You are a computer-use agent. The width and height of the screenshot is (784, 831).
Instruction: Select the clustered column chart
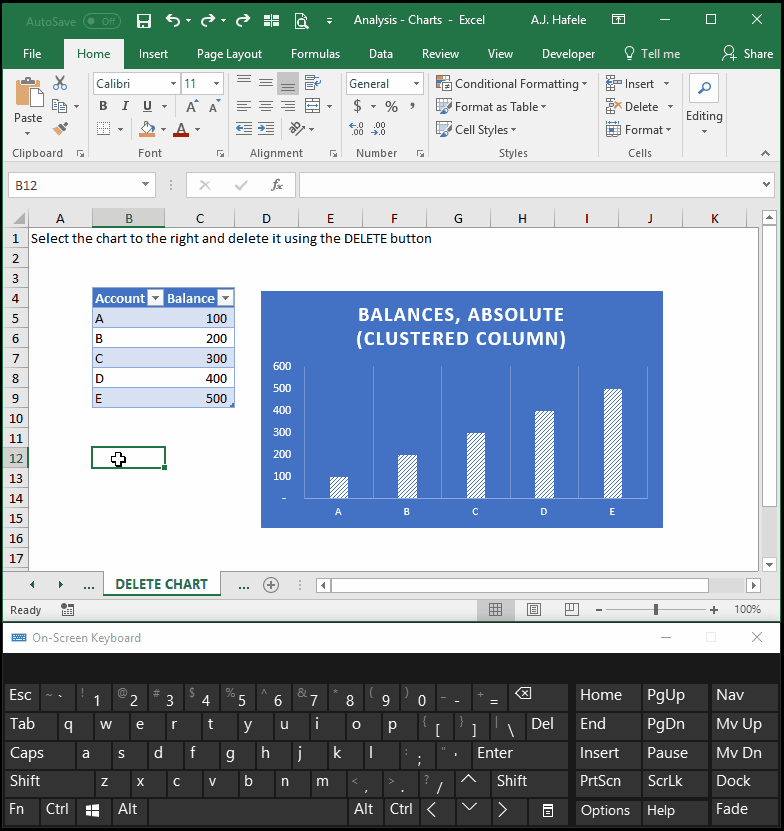tap(461, 409)
